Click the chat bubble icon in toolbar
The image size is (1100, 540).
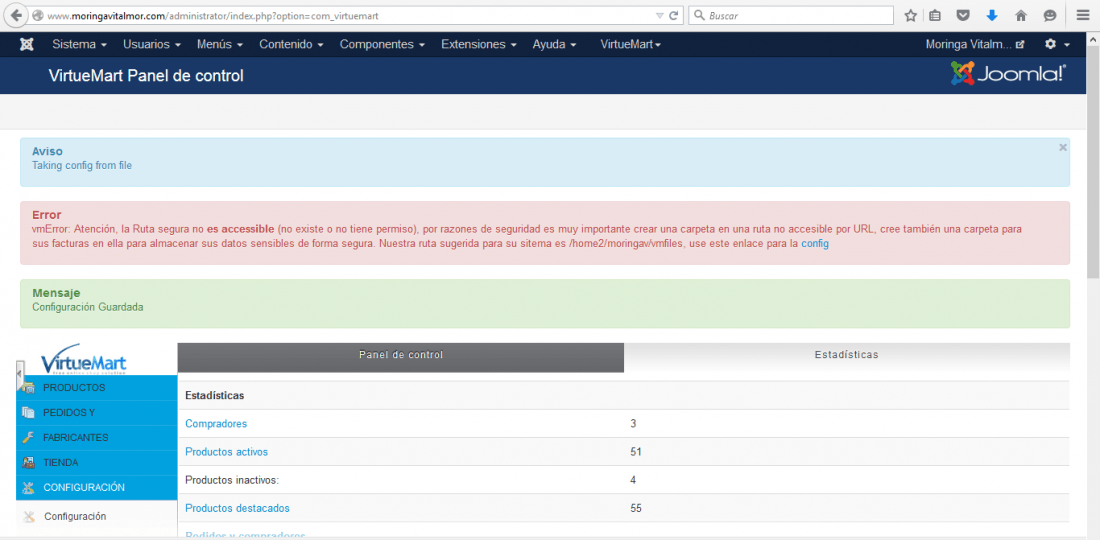point(1049,15)
